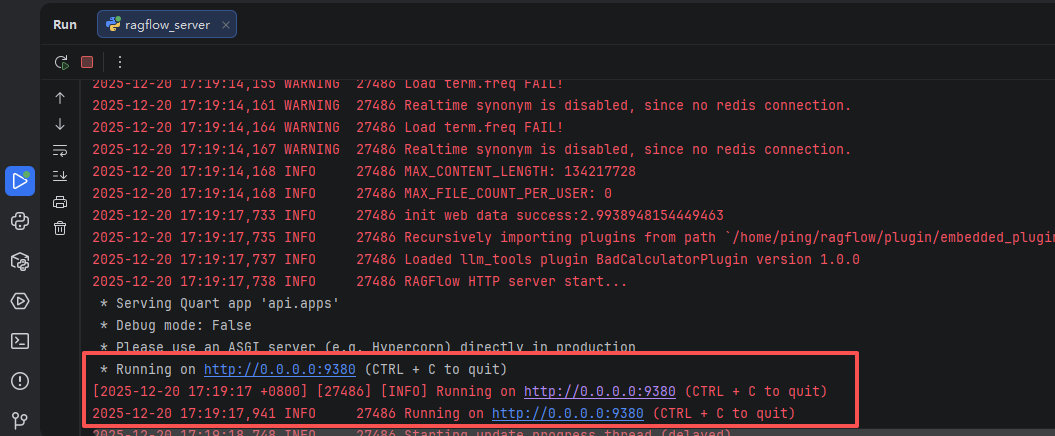Jump down the stack trace arrow
This screenshot has height=436, width=1055.
[x=60, y=124]
